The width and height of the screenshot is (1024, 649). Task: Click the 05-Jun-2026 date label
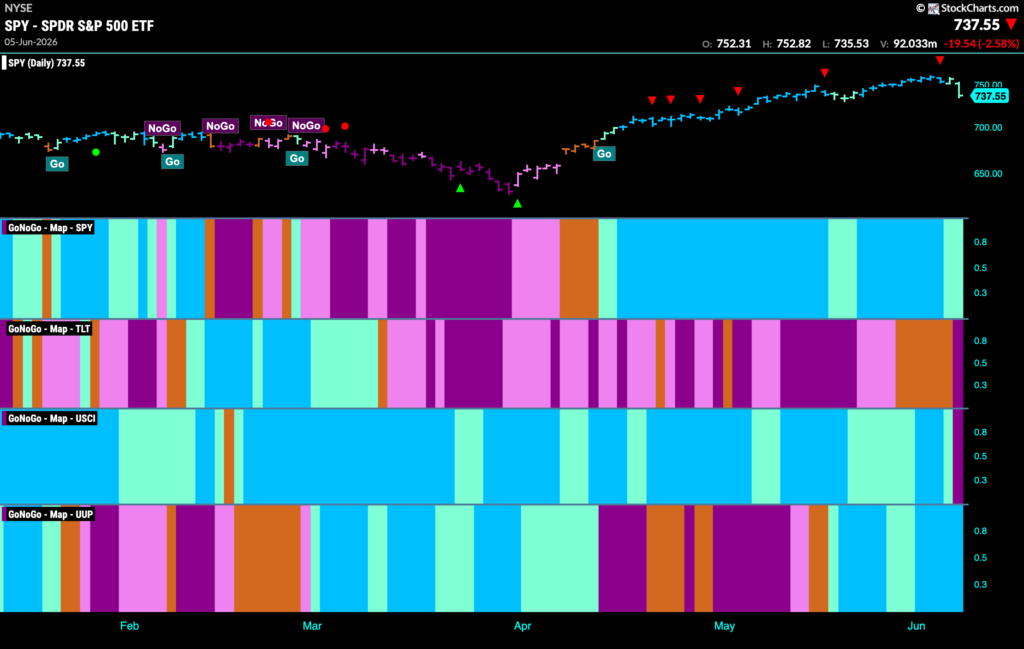31,42
